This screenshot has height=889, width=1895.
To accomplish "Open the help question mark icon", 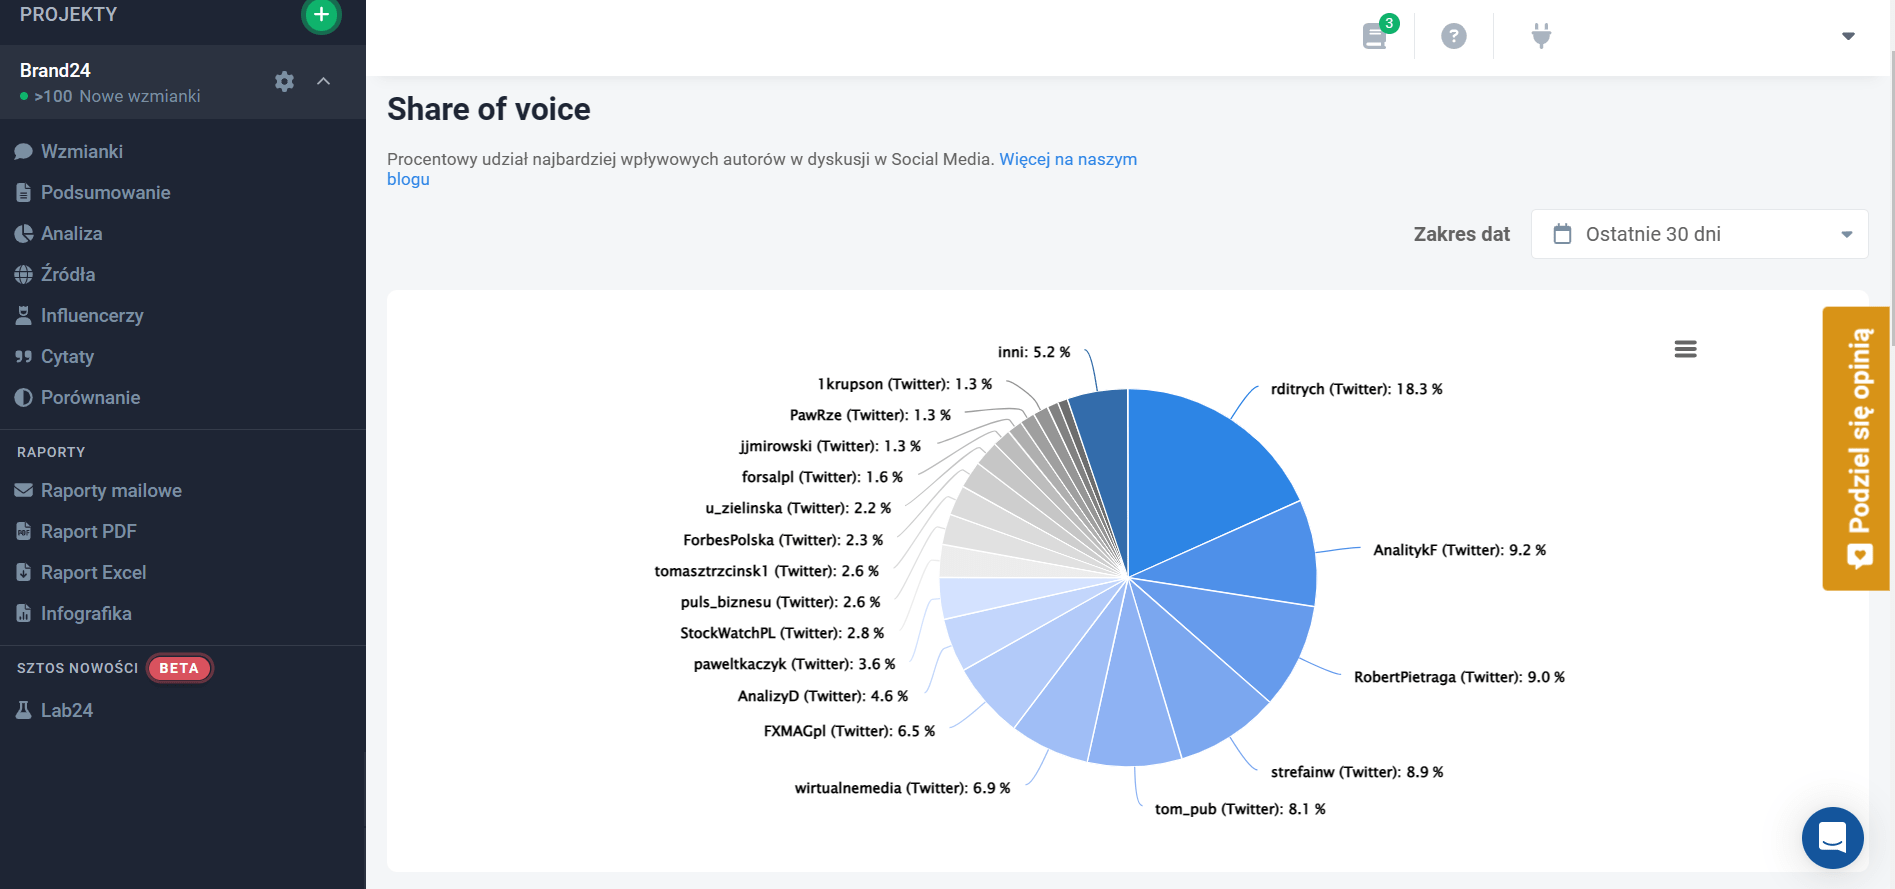I will (1454, 36).
